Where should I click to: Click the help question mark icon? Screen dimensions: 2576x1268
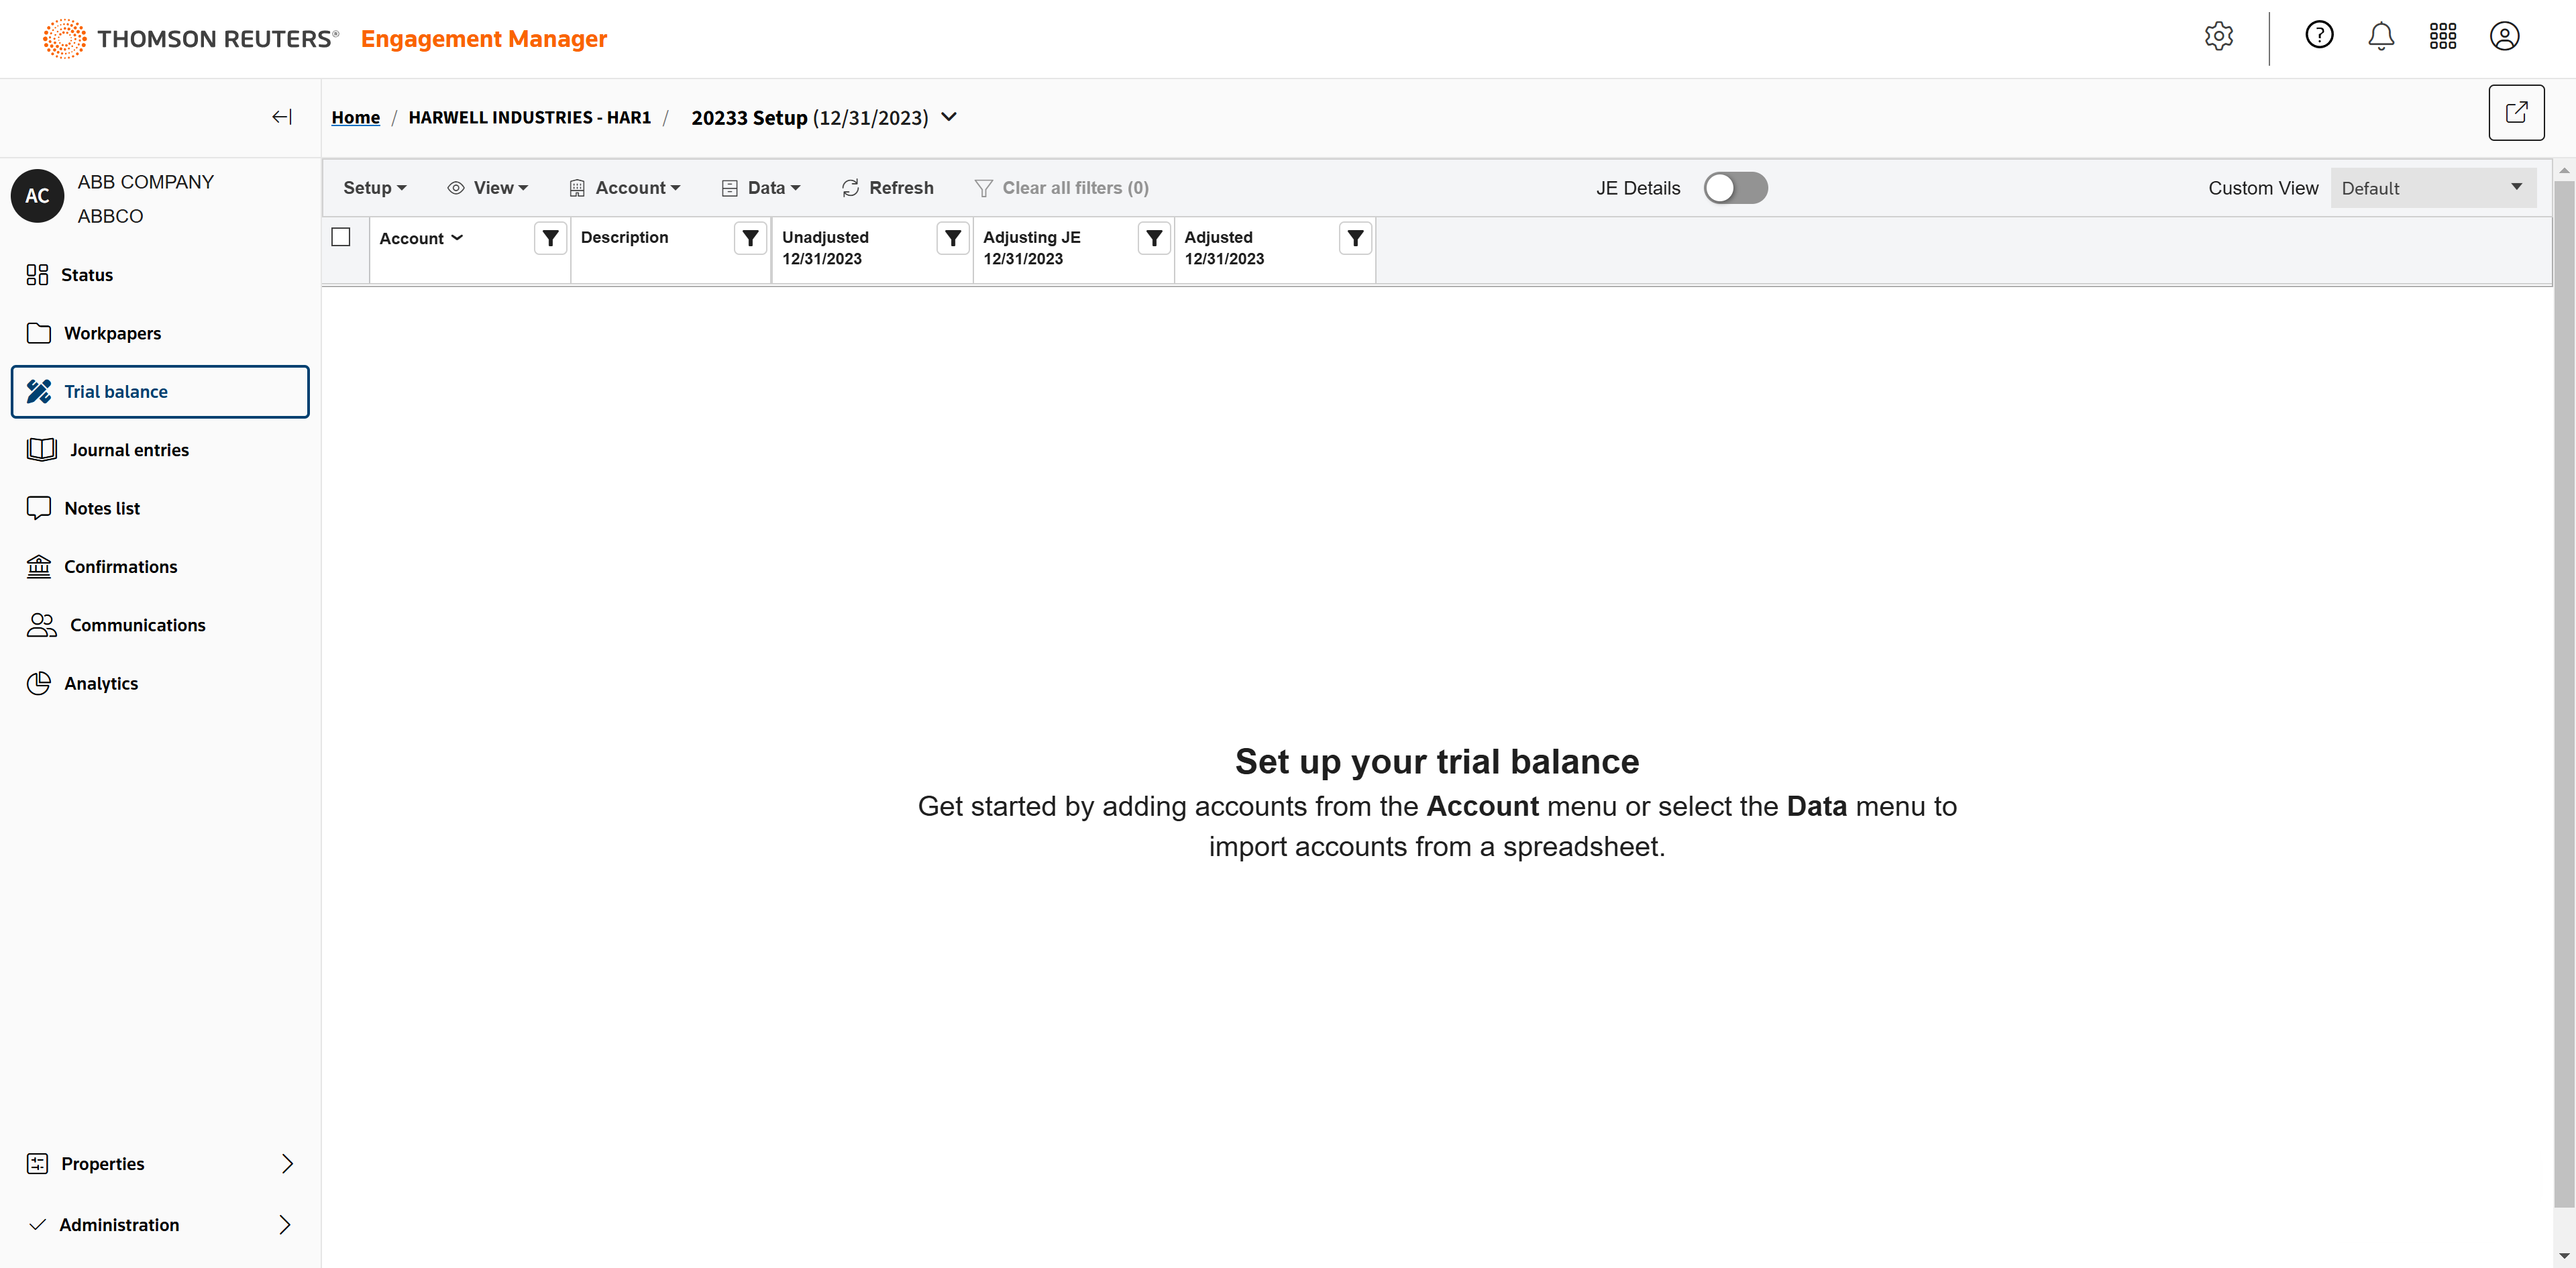[2319, 36]
